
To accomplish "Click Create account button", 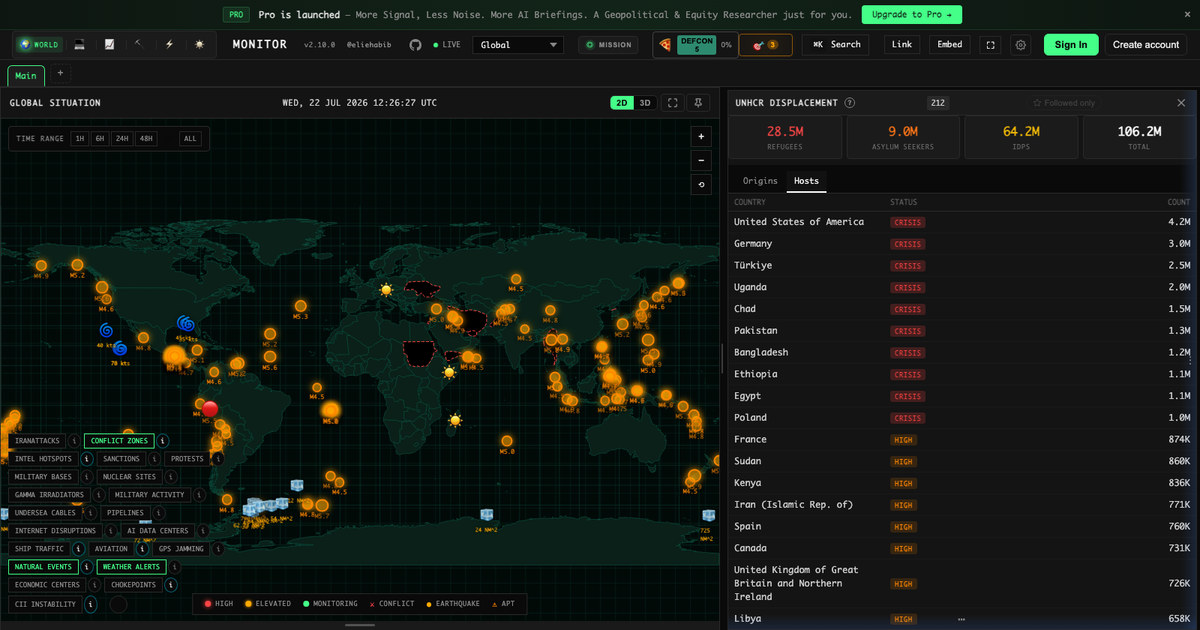I will point(1146,45).
